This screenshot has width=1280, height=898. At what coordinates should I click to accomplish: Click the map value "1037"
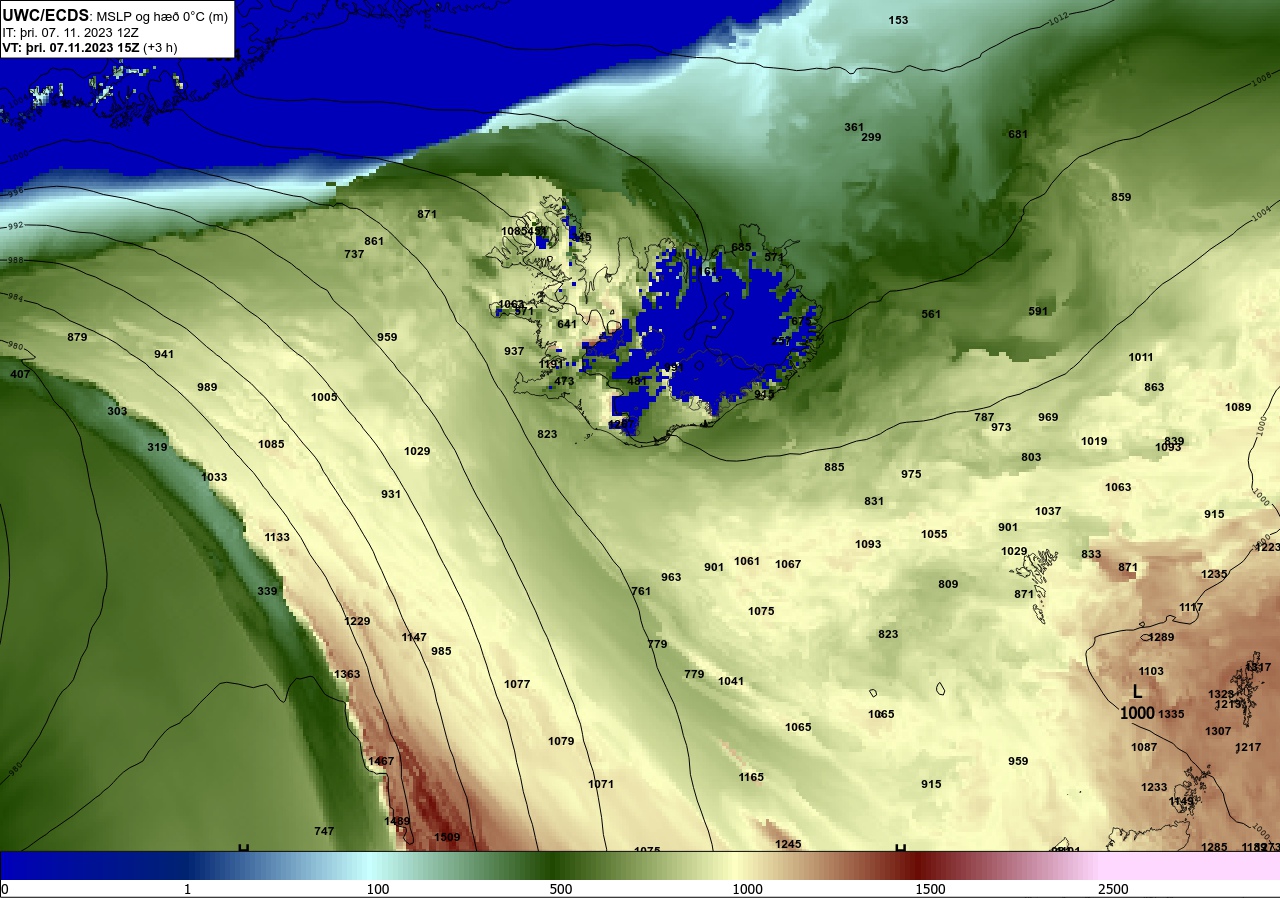(x=1048, y=511)
